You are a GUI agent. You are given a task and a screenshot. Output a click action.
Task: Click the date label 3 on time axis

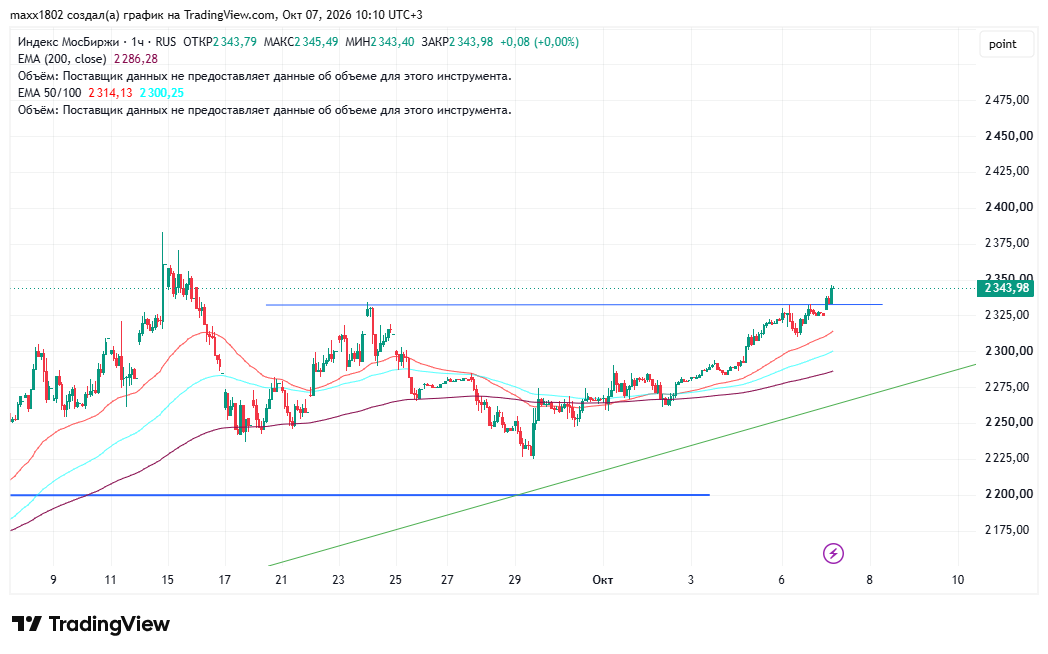(x=691, y=580)
